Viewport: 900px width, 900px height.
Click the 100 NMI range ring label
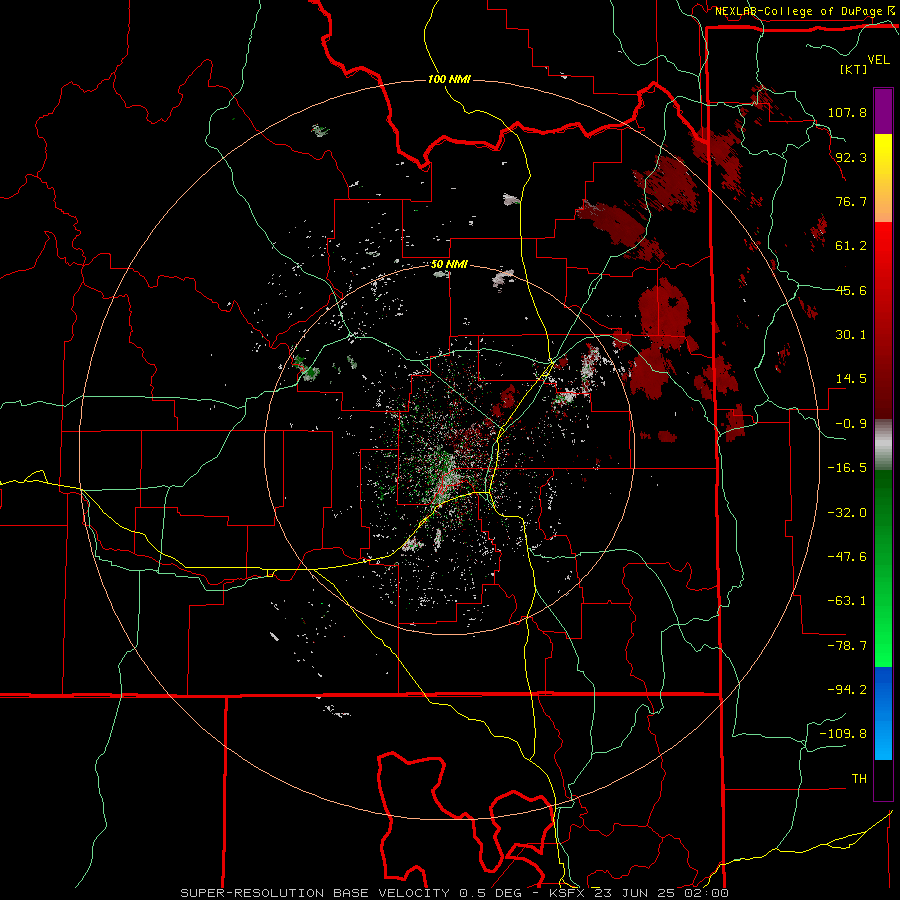coord(449,79)
